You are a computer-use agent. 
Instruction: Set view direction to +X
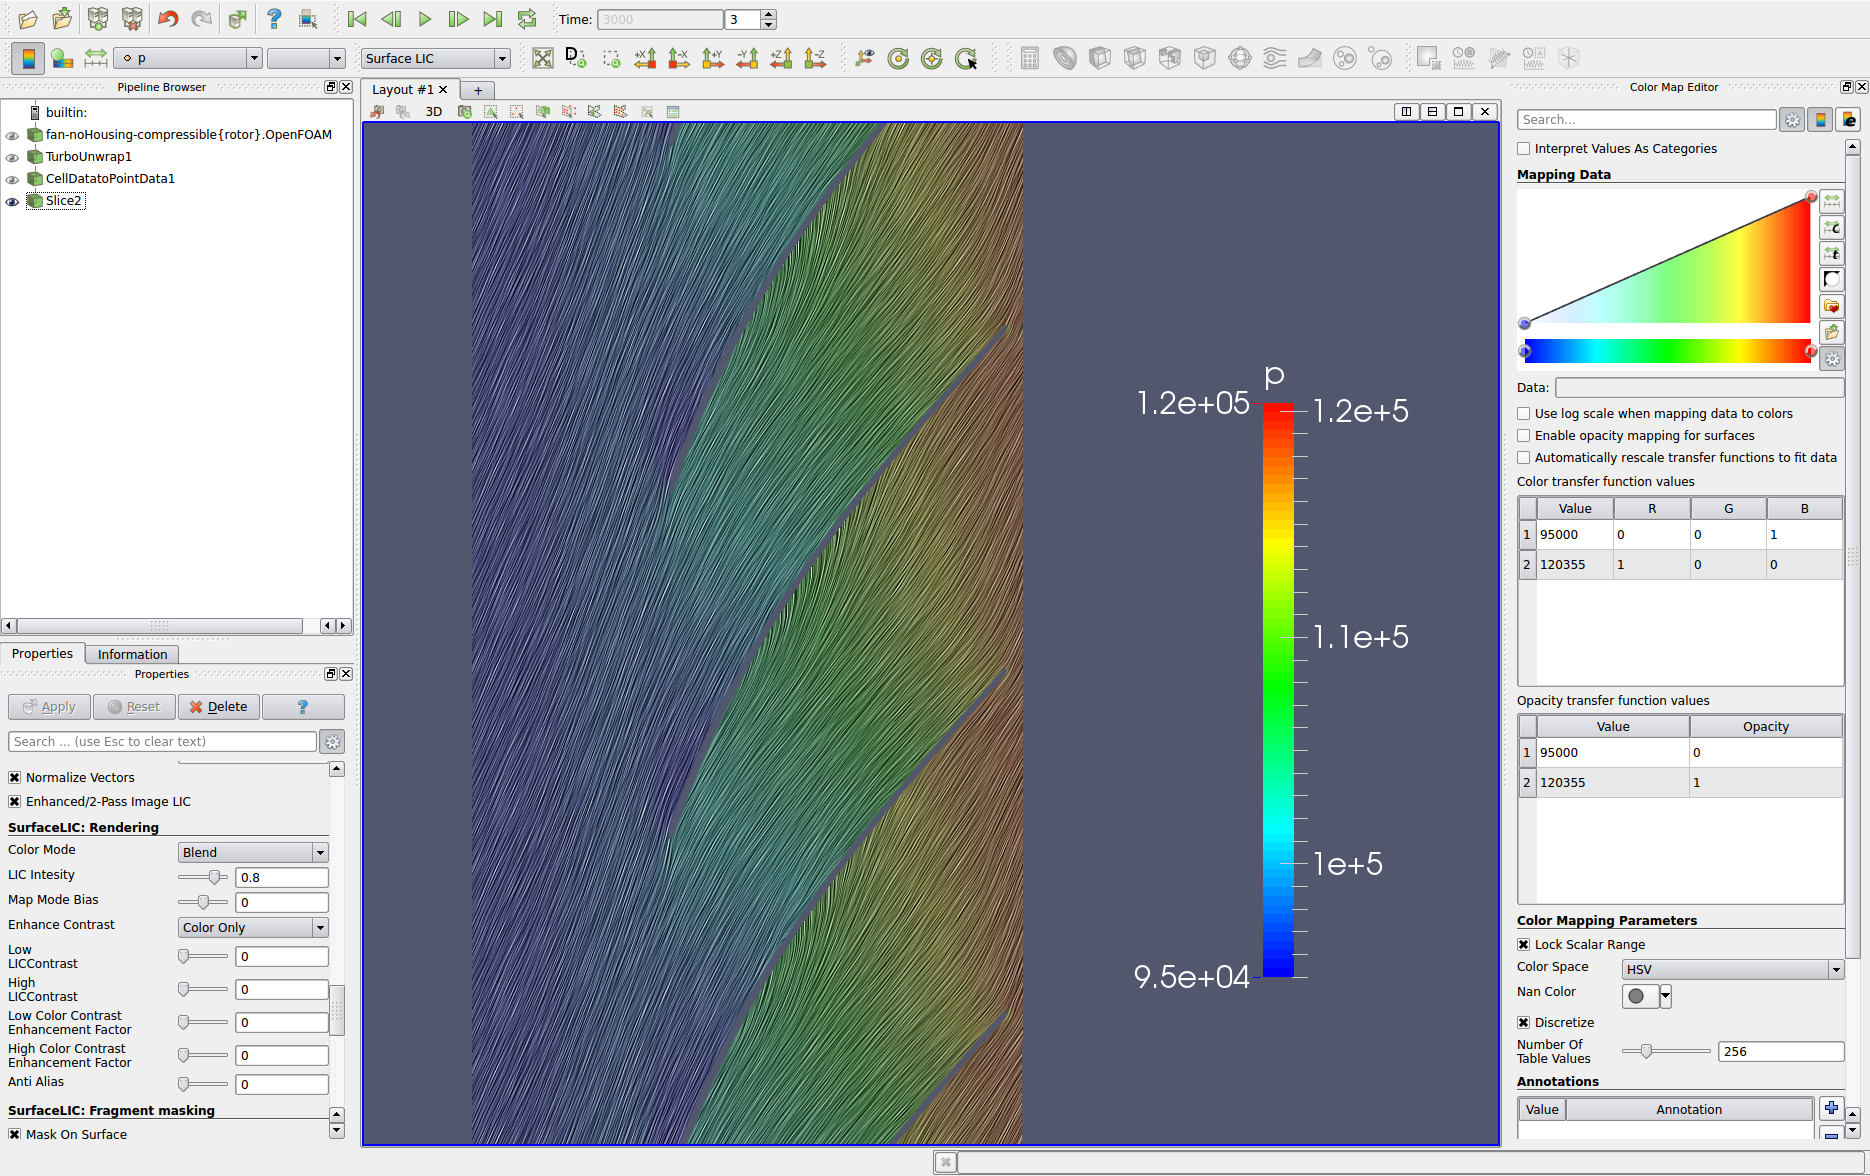coord(645,59)
